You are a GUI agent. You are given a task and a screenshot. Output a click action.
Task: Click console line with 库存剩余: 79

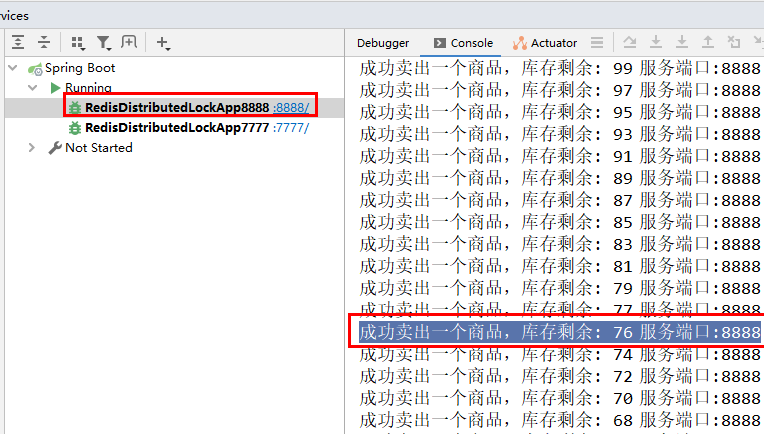click(x=560, y=288)
